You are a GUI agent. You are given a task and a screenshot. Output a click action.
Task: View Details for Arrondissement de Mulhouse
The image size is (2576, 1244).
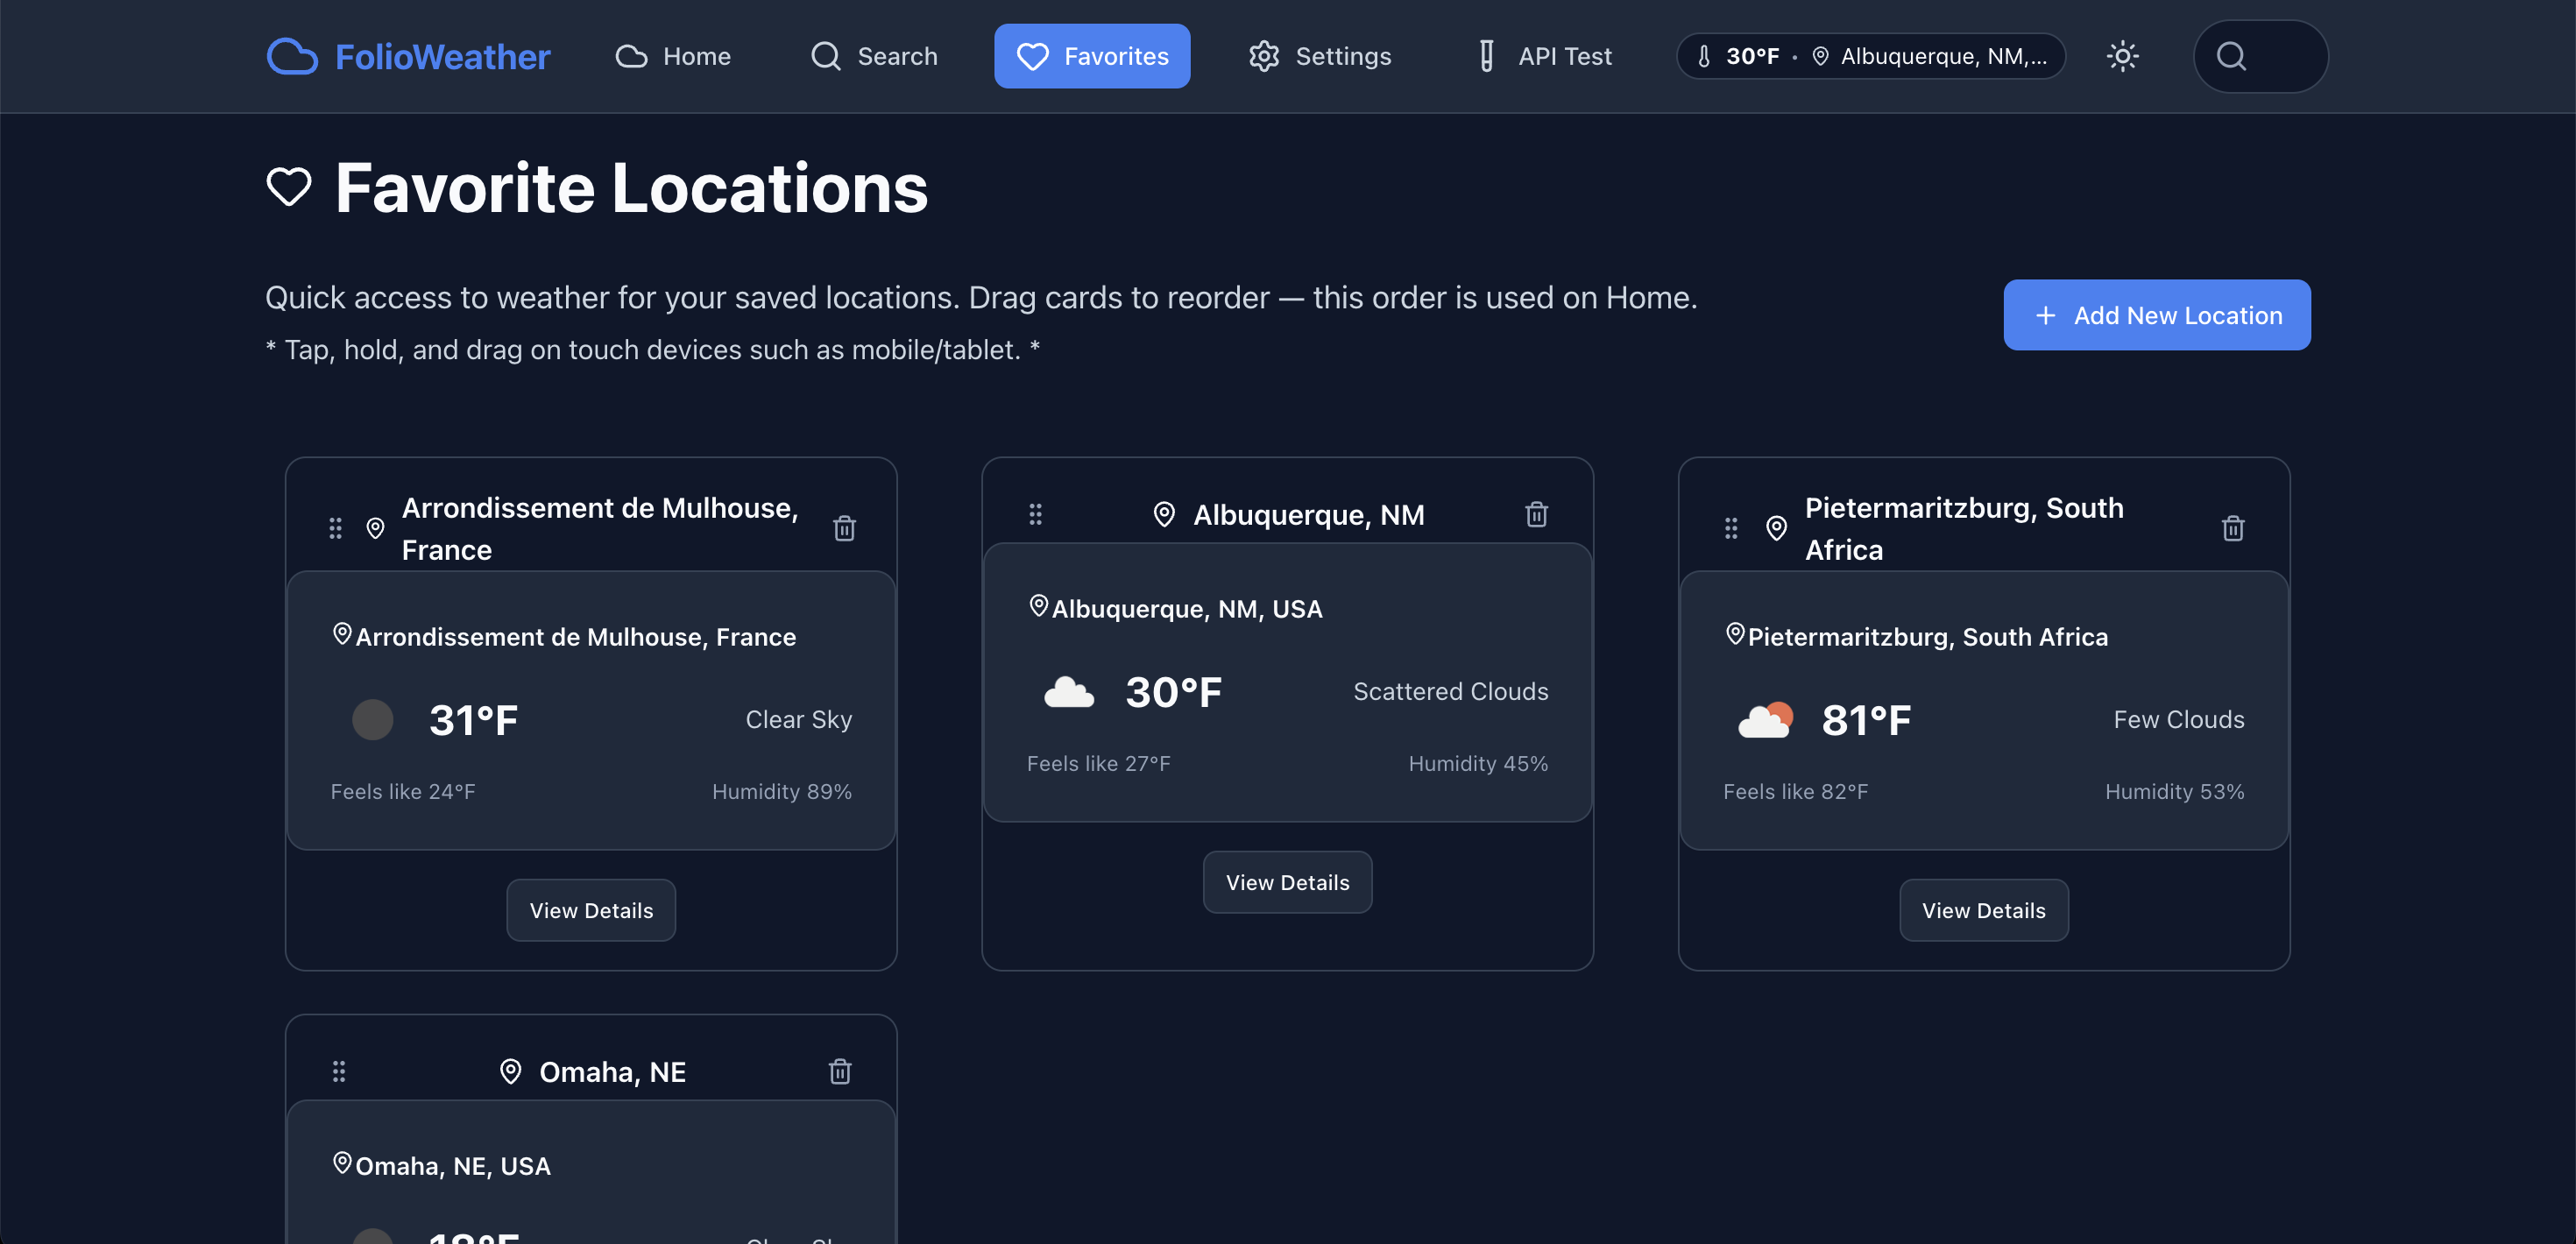coord(591,910)
